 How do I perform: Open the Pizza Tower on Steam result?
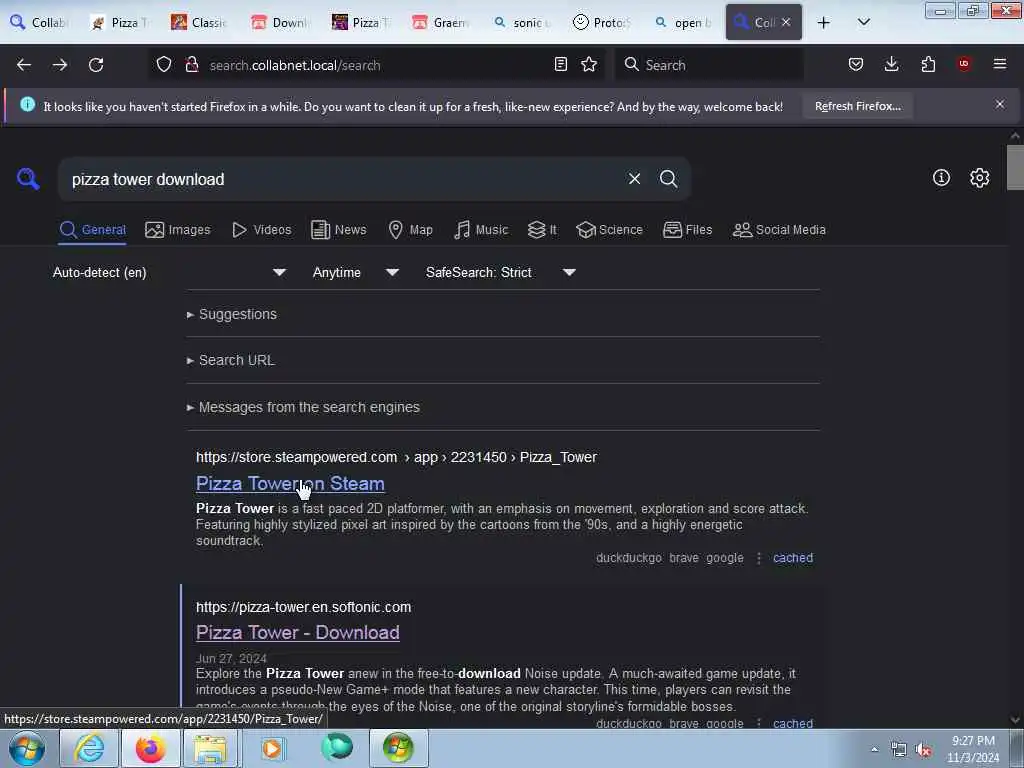(x=290, y=483)
